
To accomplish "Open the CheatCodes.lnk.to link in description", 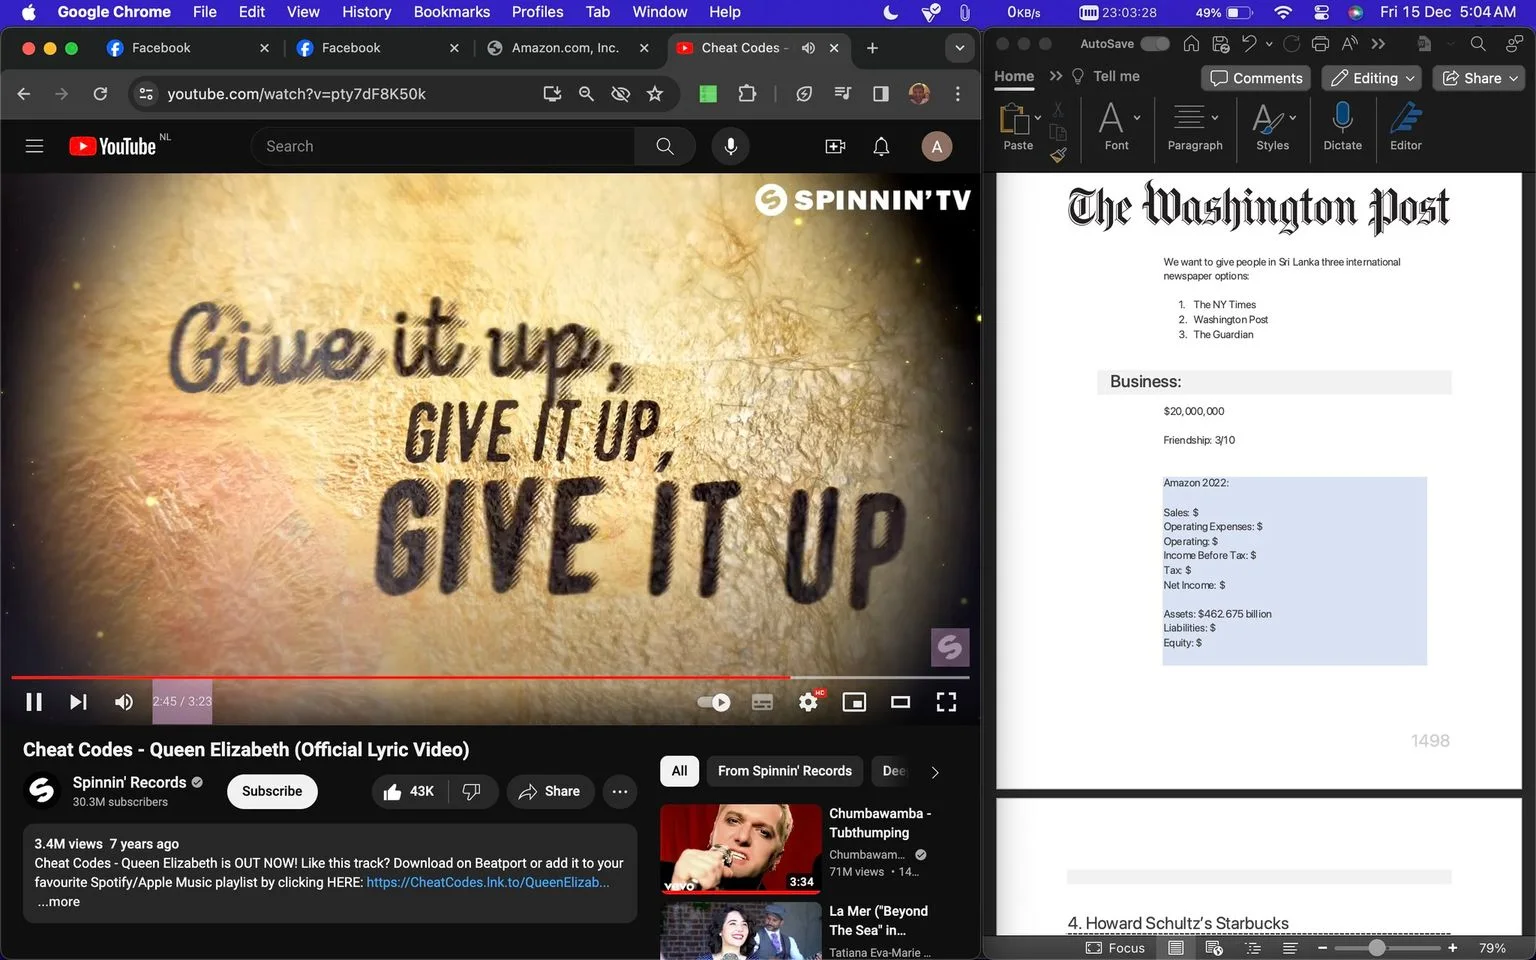I will (x=488, y=882).
